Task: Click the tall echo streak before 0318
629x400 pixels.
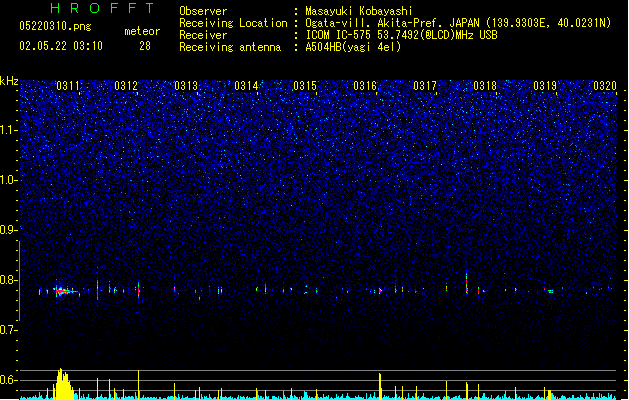Action: pos(467,283)
